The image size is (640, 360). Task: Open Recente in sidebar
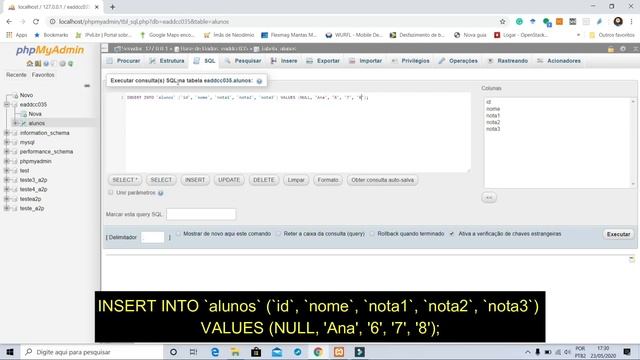click(16, 75)
